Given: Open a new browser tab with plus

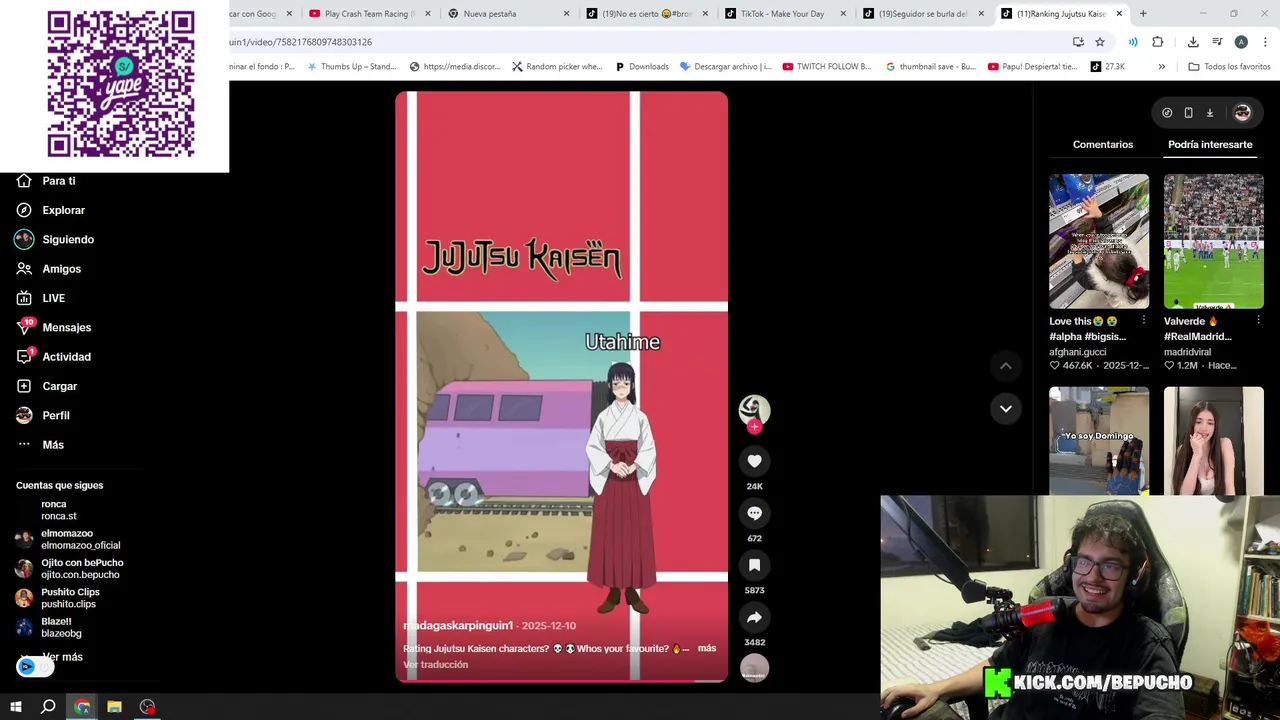Looking at the screenshot, I should 1143,13.
